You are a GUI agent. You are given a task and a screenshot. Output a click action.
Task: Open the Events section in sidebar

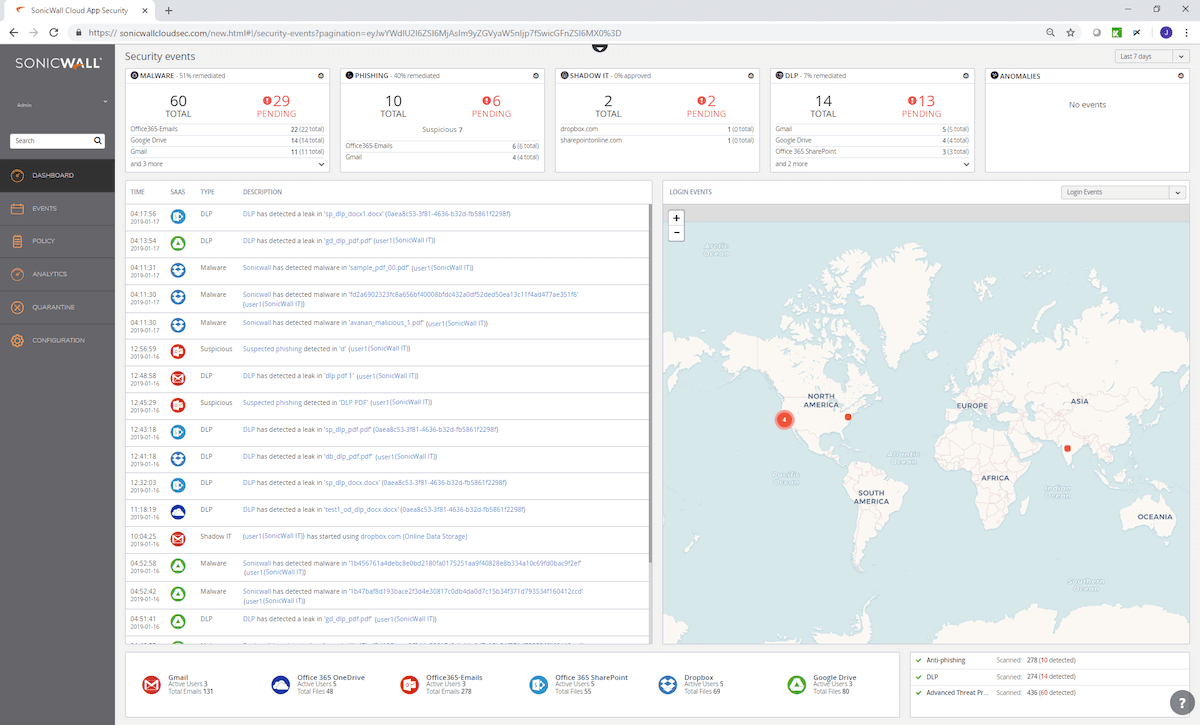pyautogui.click(x=44, y=208)
